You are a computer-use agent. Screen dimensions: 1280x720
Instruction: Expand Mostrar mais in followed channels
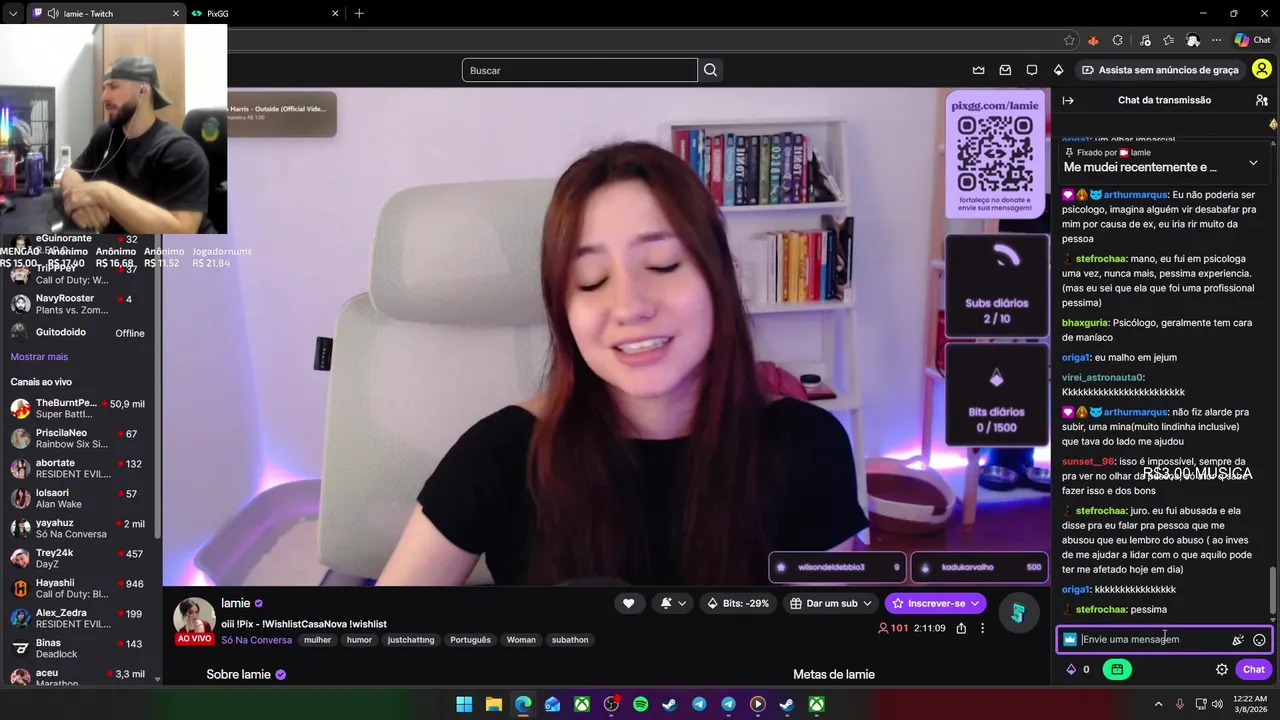click(39, 357)
